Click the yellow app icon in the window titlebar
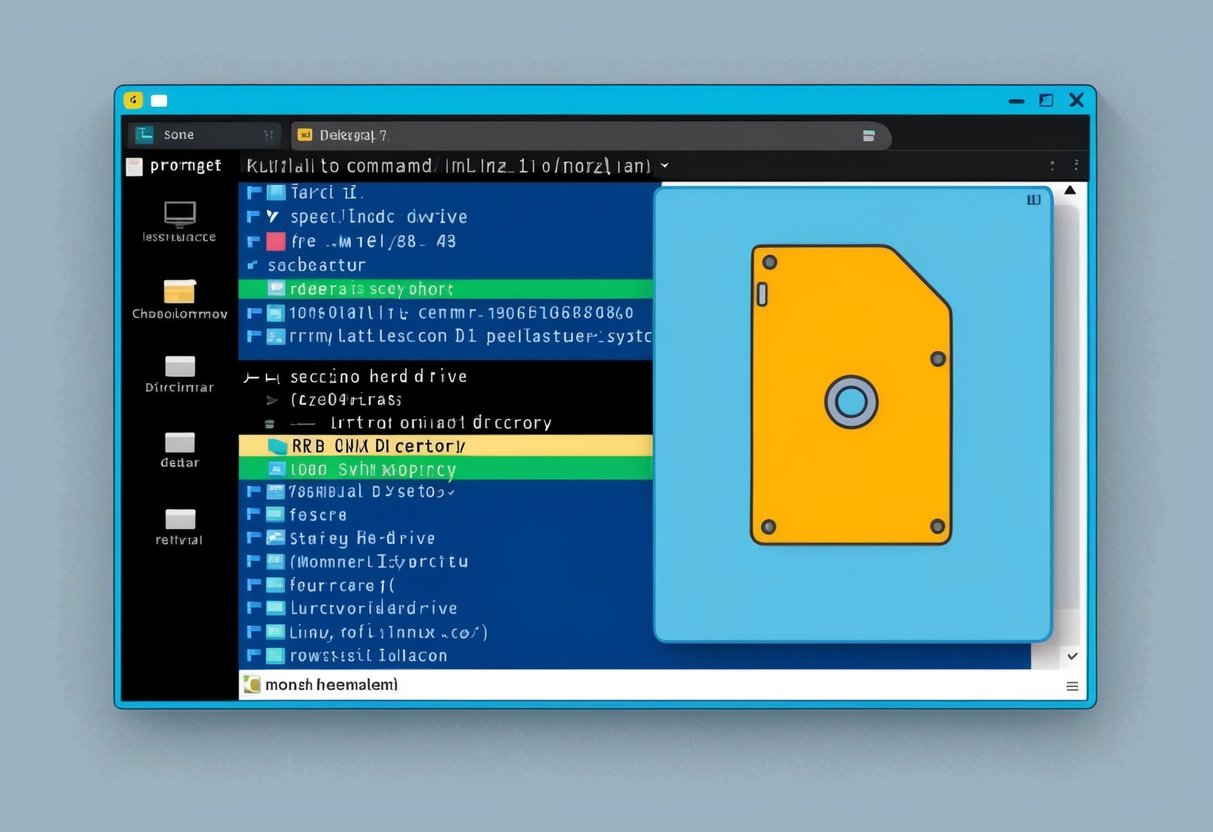 click(x=133, y=100)
